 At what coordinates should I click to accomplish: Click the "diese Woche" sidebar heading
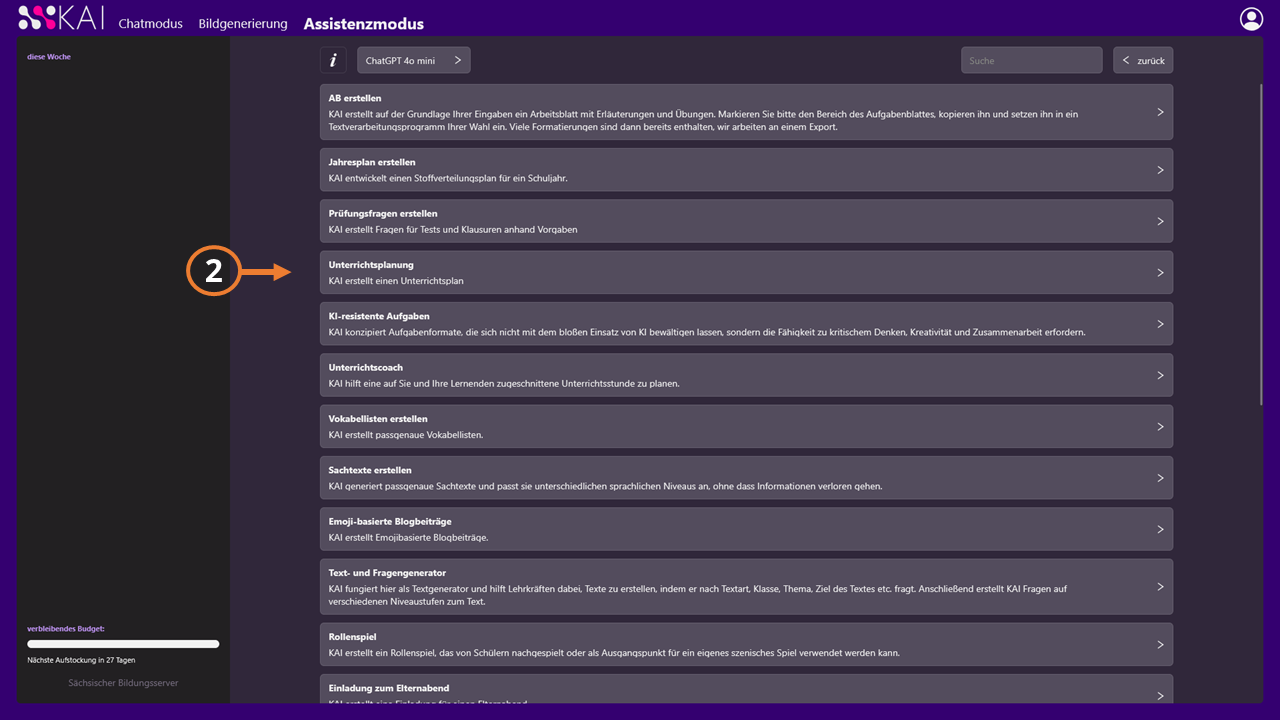coord(49,57)
